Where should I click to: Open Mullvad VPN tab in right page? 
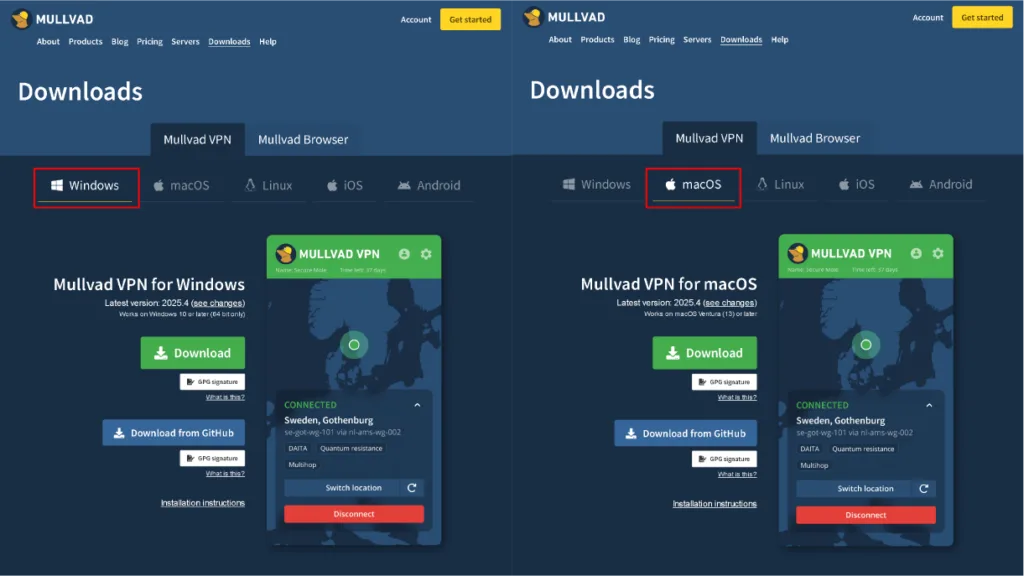click(x=709, y=138)
